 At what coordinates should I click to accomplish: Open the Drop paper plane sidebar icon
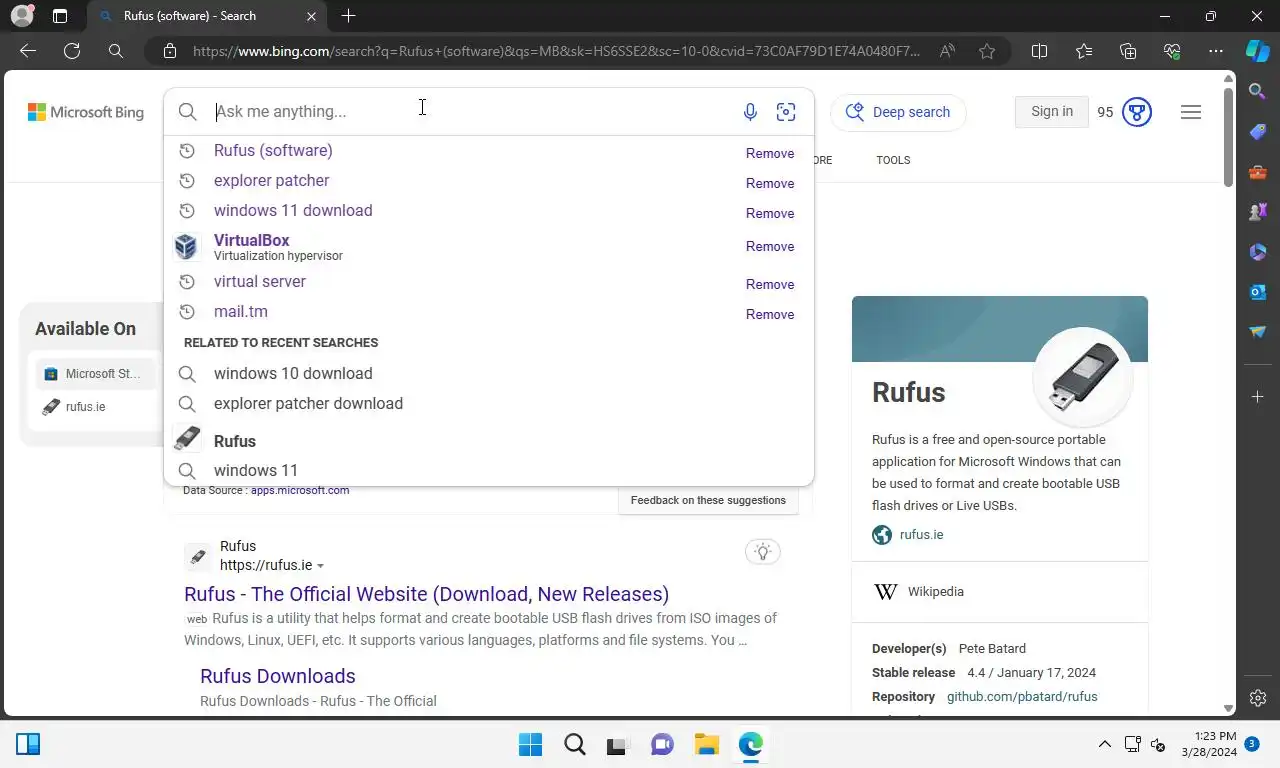[1258, 332]
